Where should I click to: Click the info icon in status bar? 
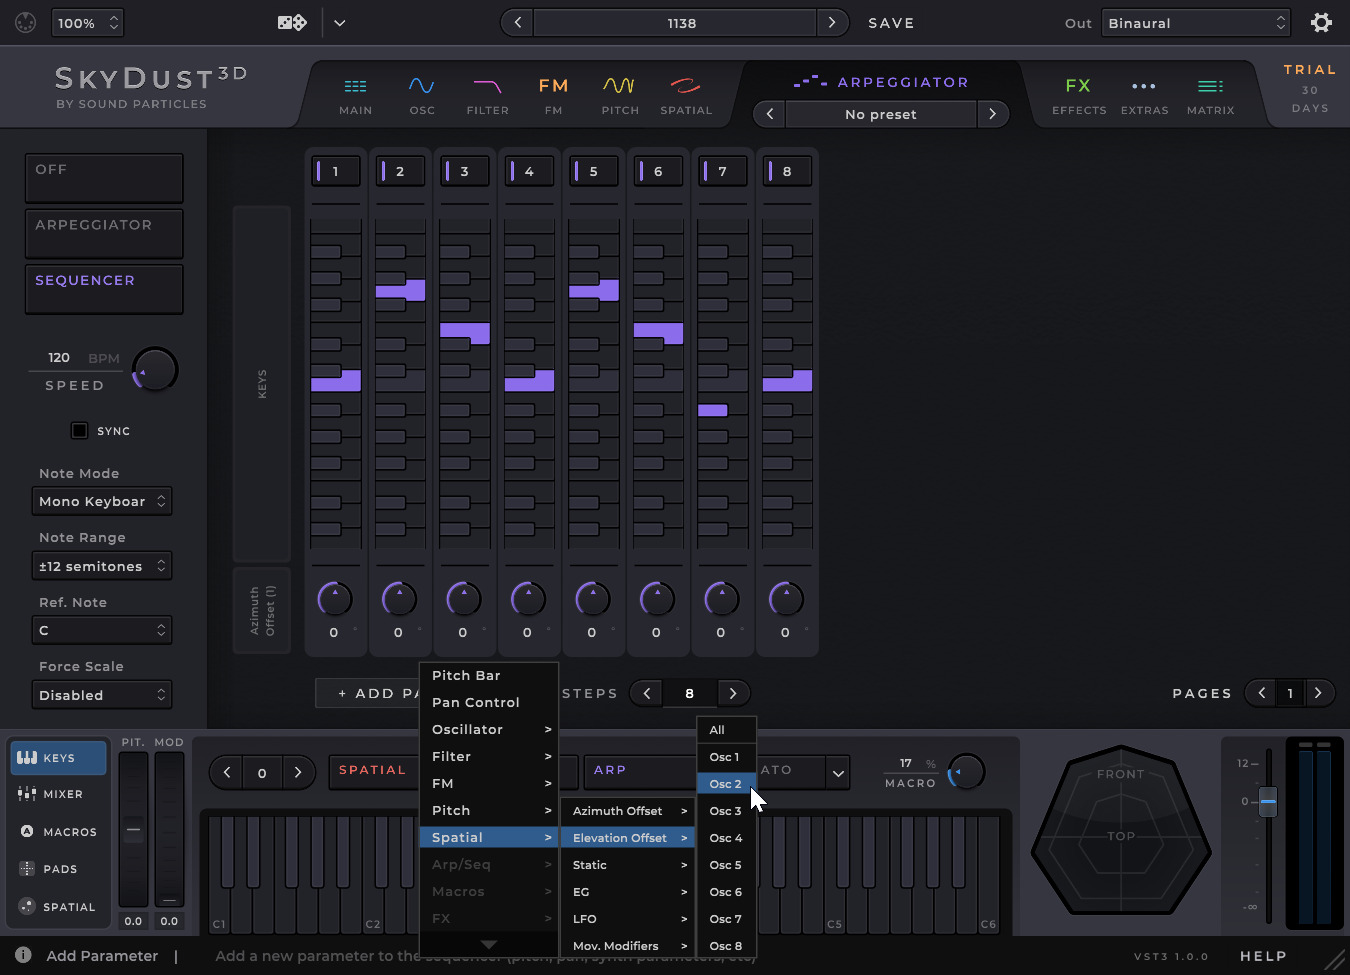pyautogui.click(x=23, y=955)
